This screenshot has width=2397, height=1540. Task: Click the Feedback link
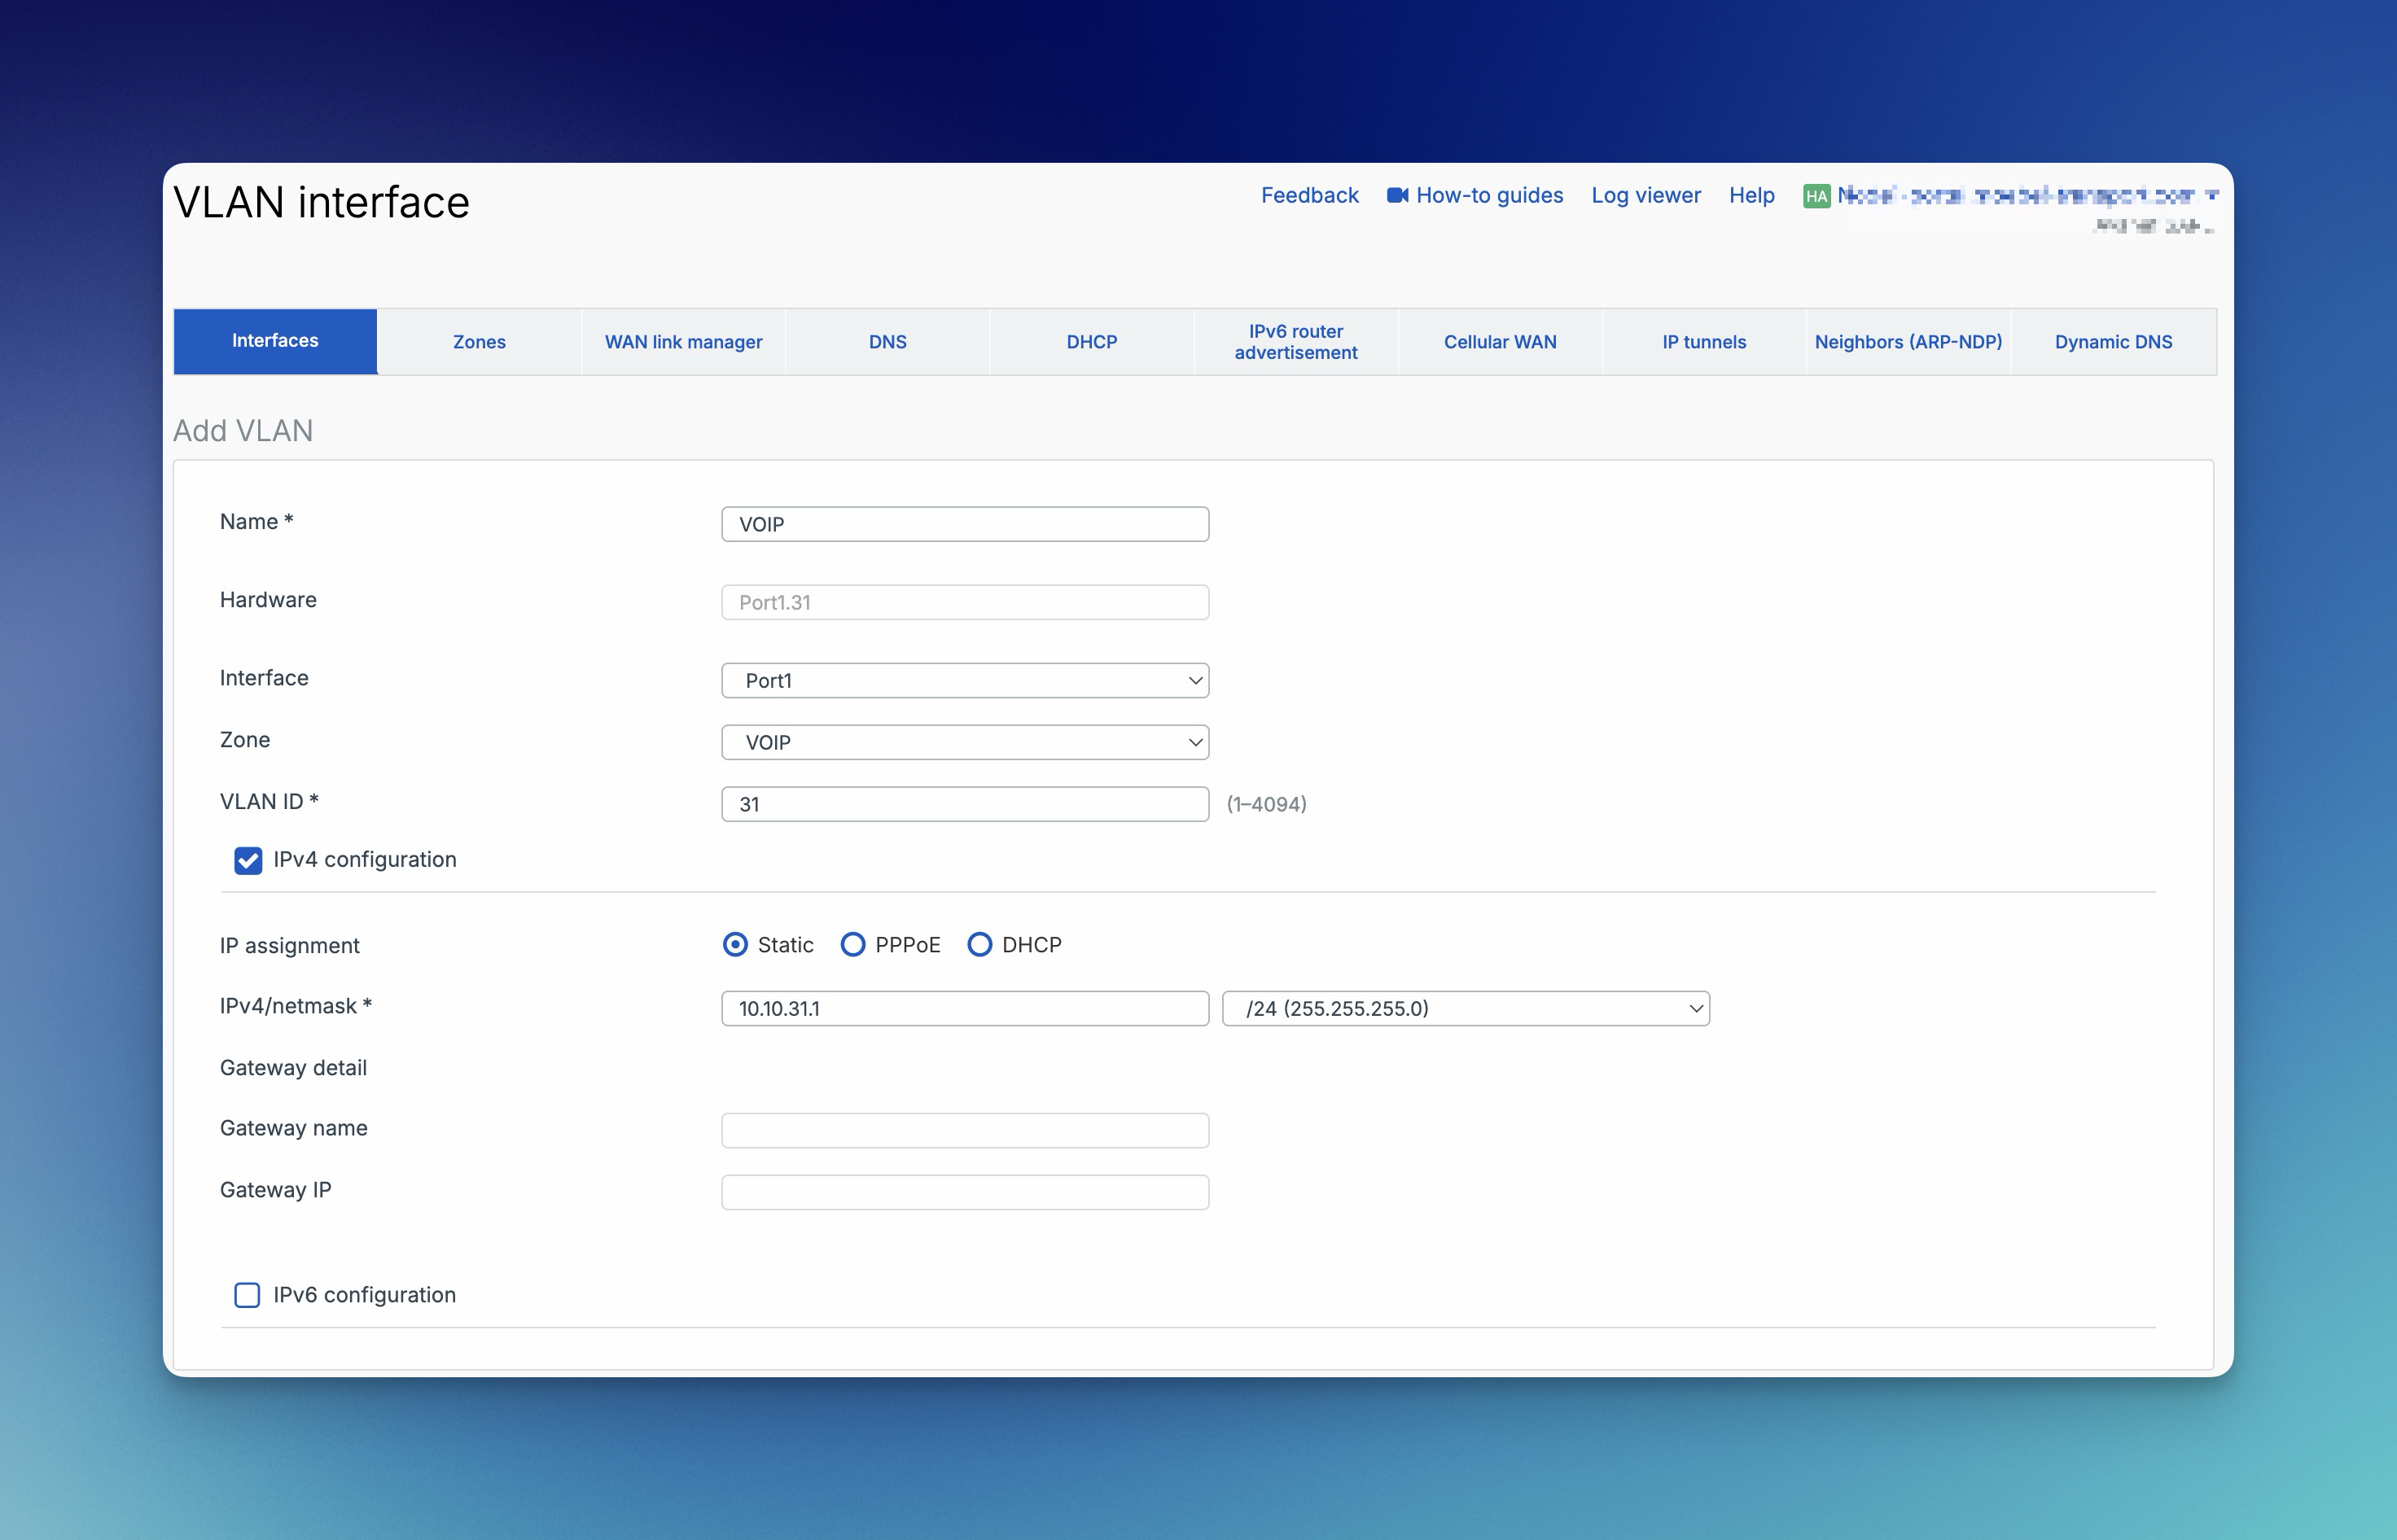point(1309,195)
